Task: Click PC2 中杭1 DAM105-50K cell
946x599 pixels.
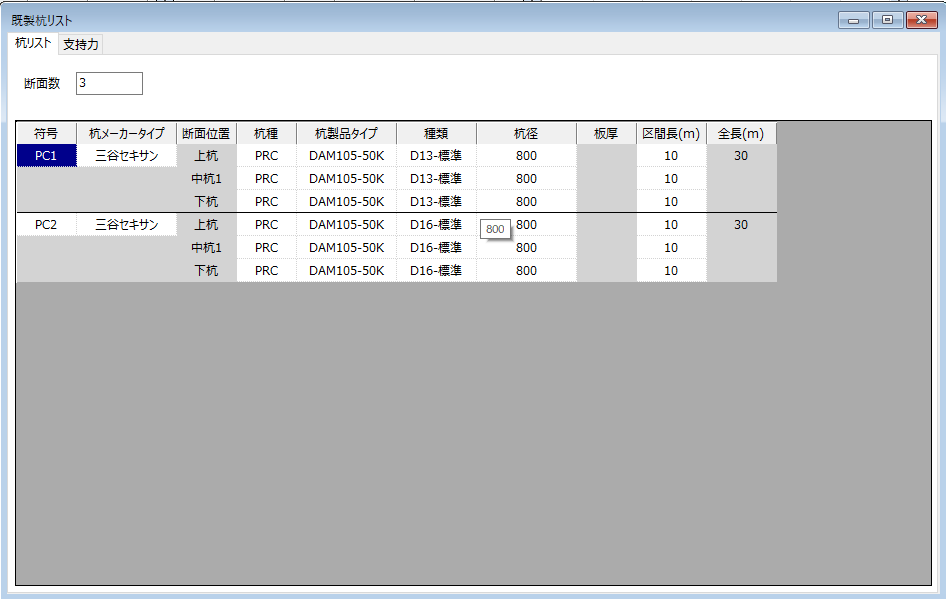Action: [346, 248]
